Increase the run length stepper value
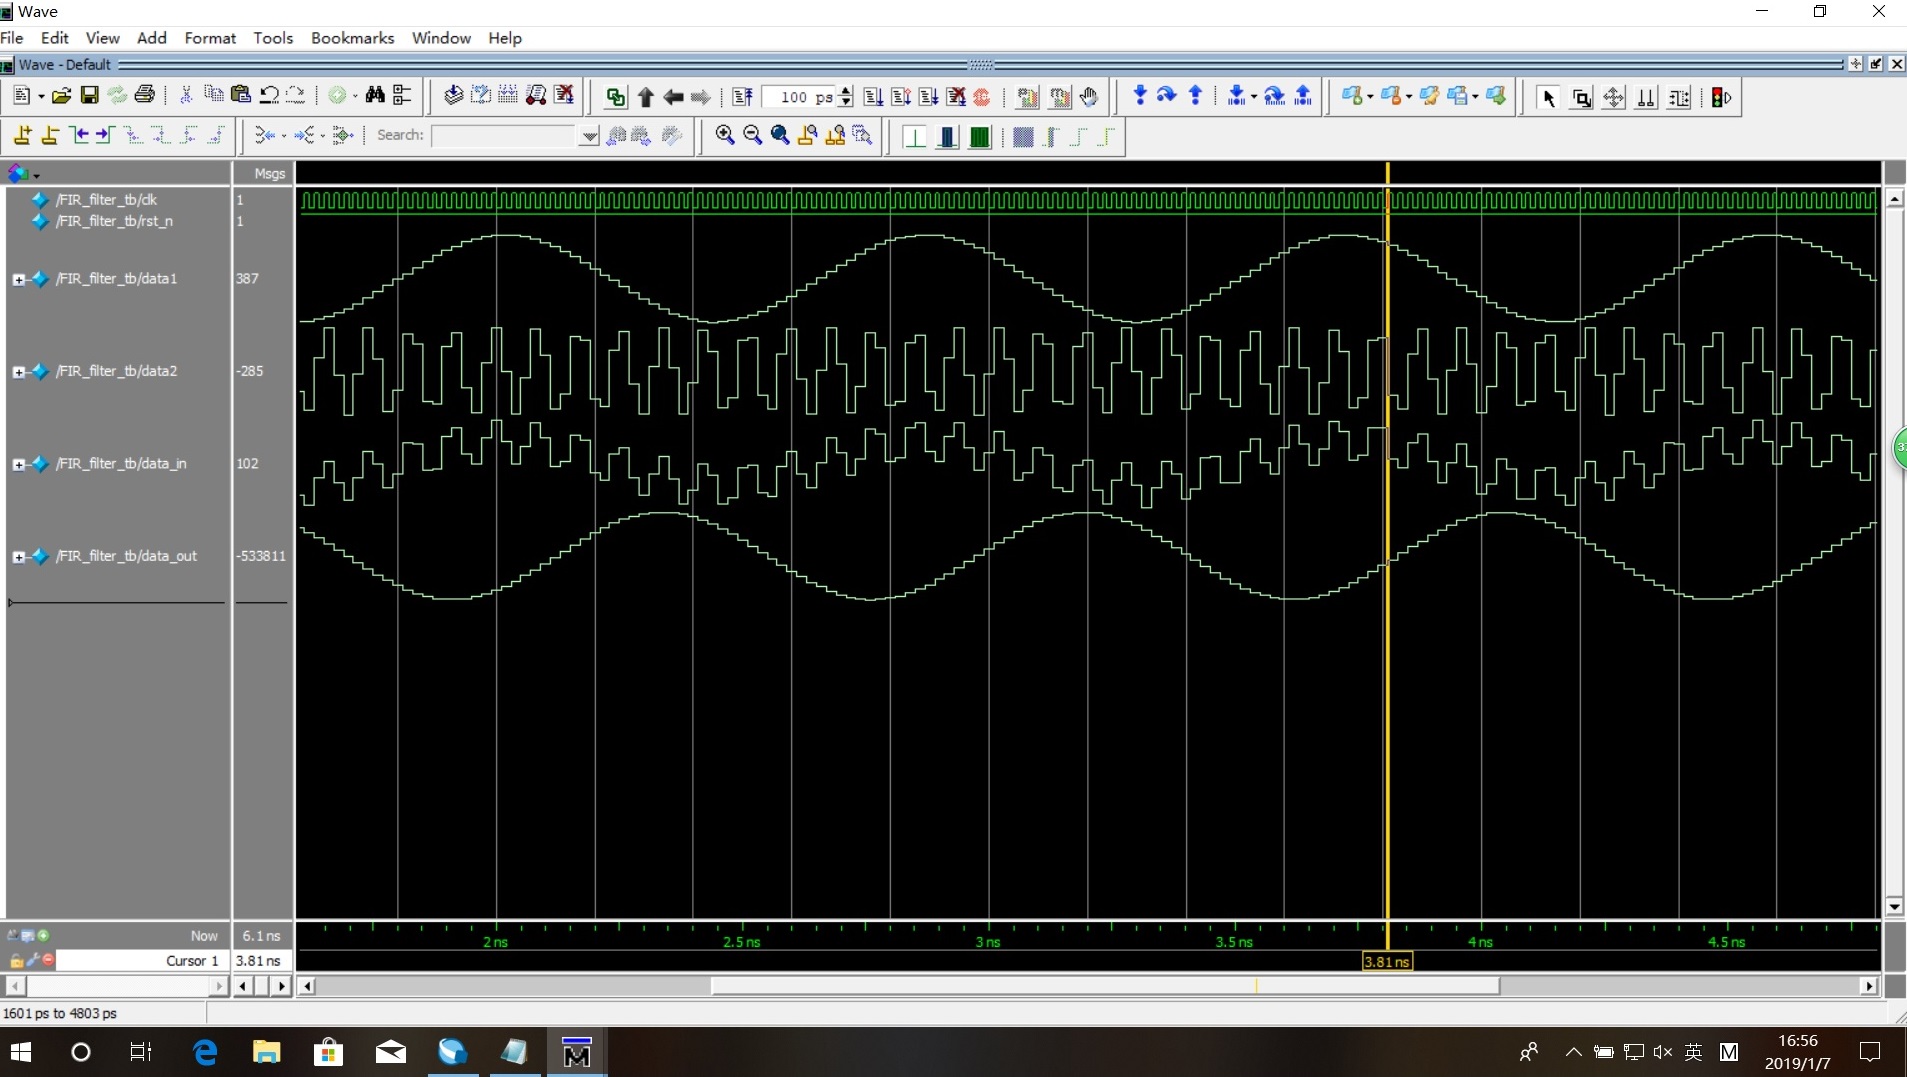This screenshot has height=1077, width=1907. tap(846, 91)
